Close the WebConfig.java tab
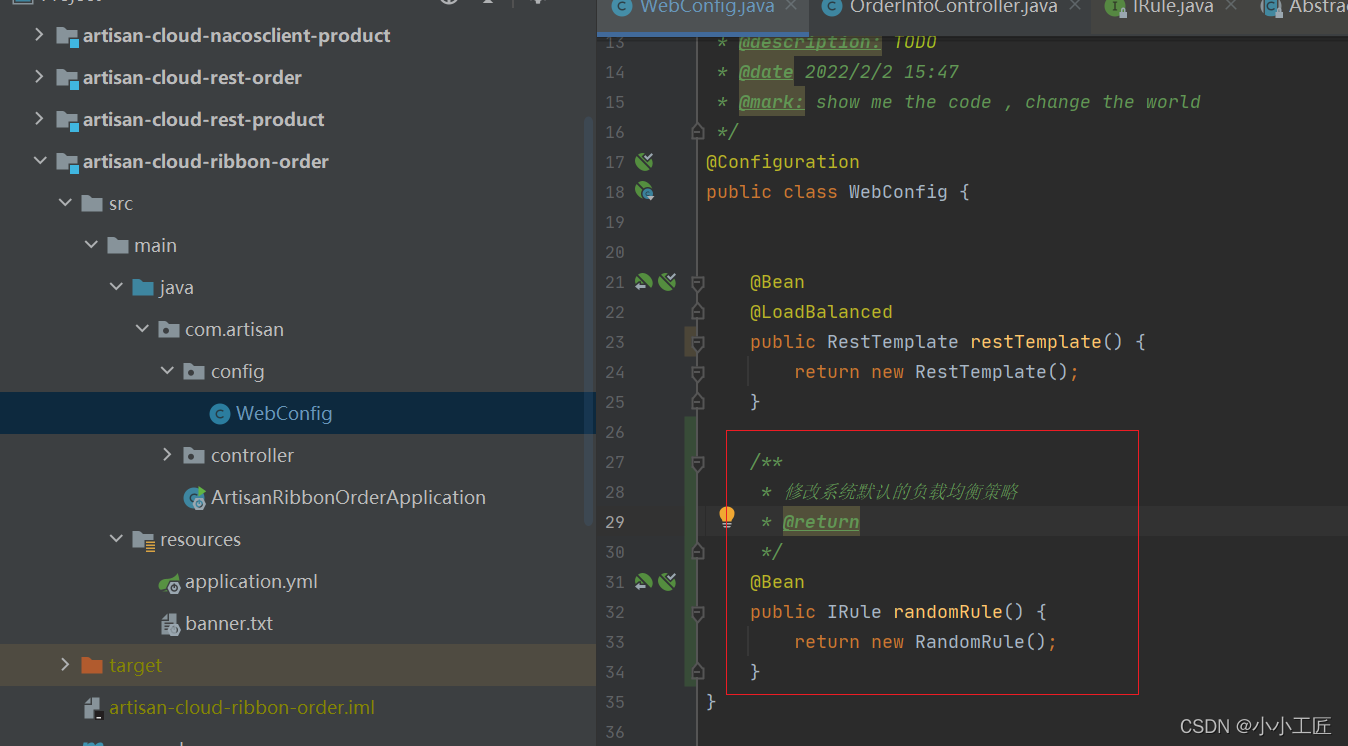Screen dimensions: 1348x746 [791, 6]
